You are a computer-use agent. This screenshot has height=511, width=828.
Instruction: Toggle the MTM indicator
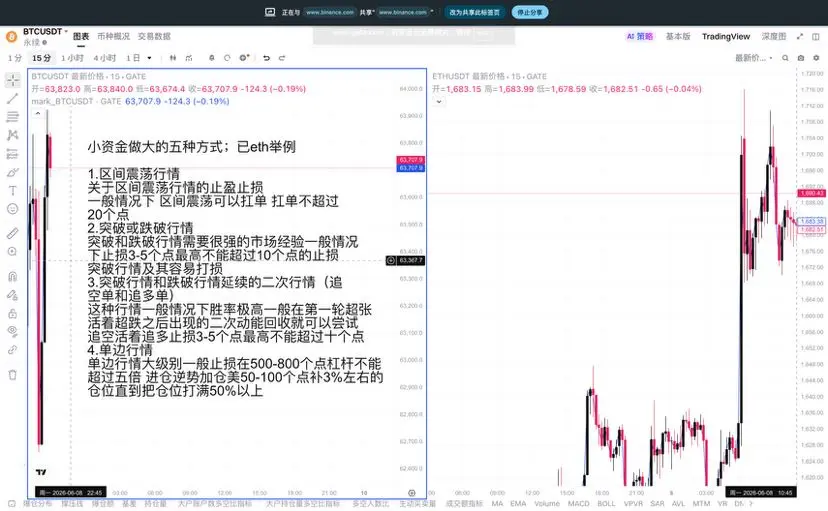[701, 504]
